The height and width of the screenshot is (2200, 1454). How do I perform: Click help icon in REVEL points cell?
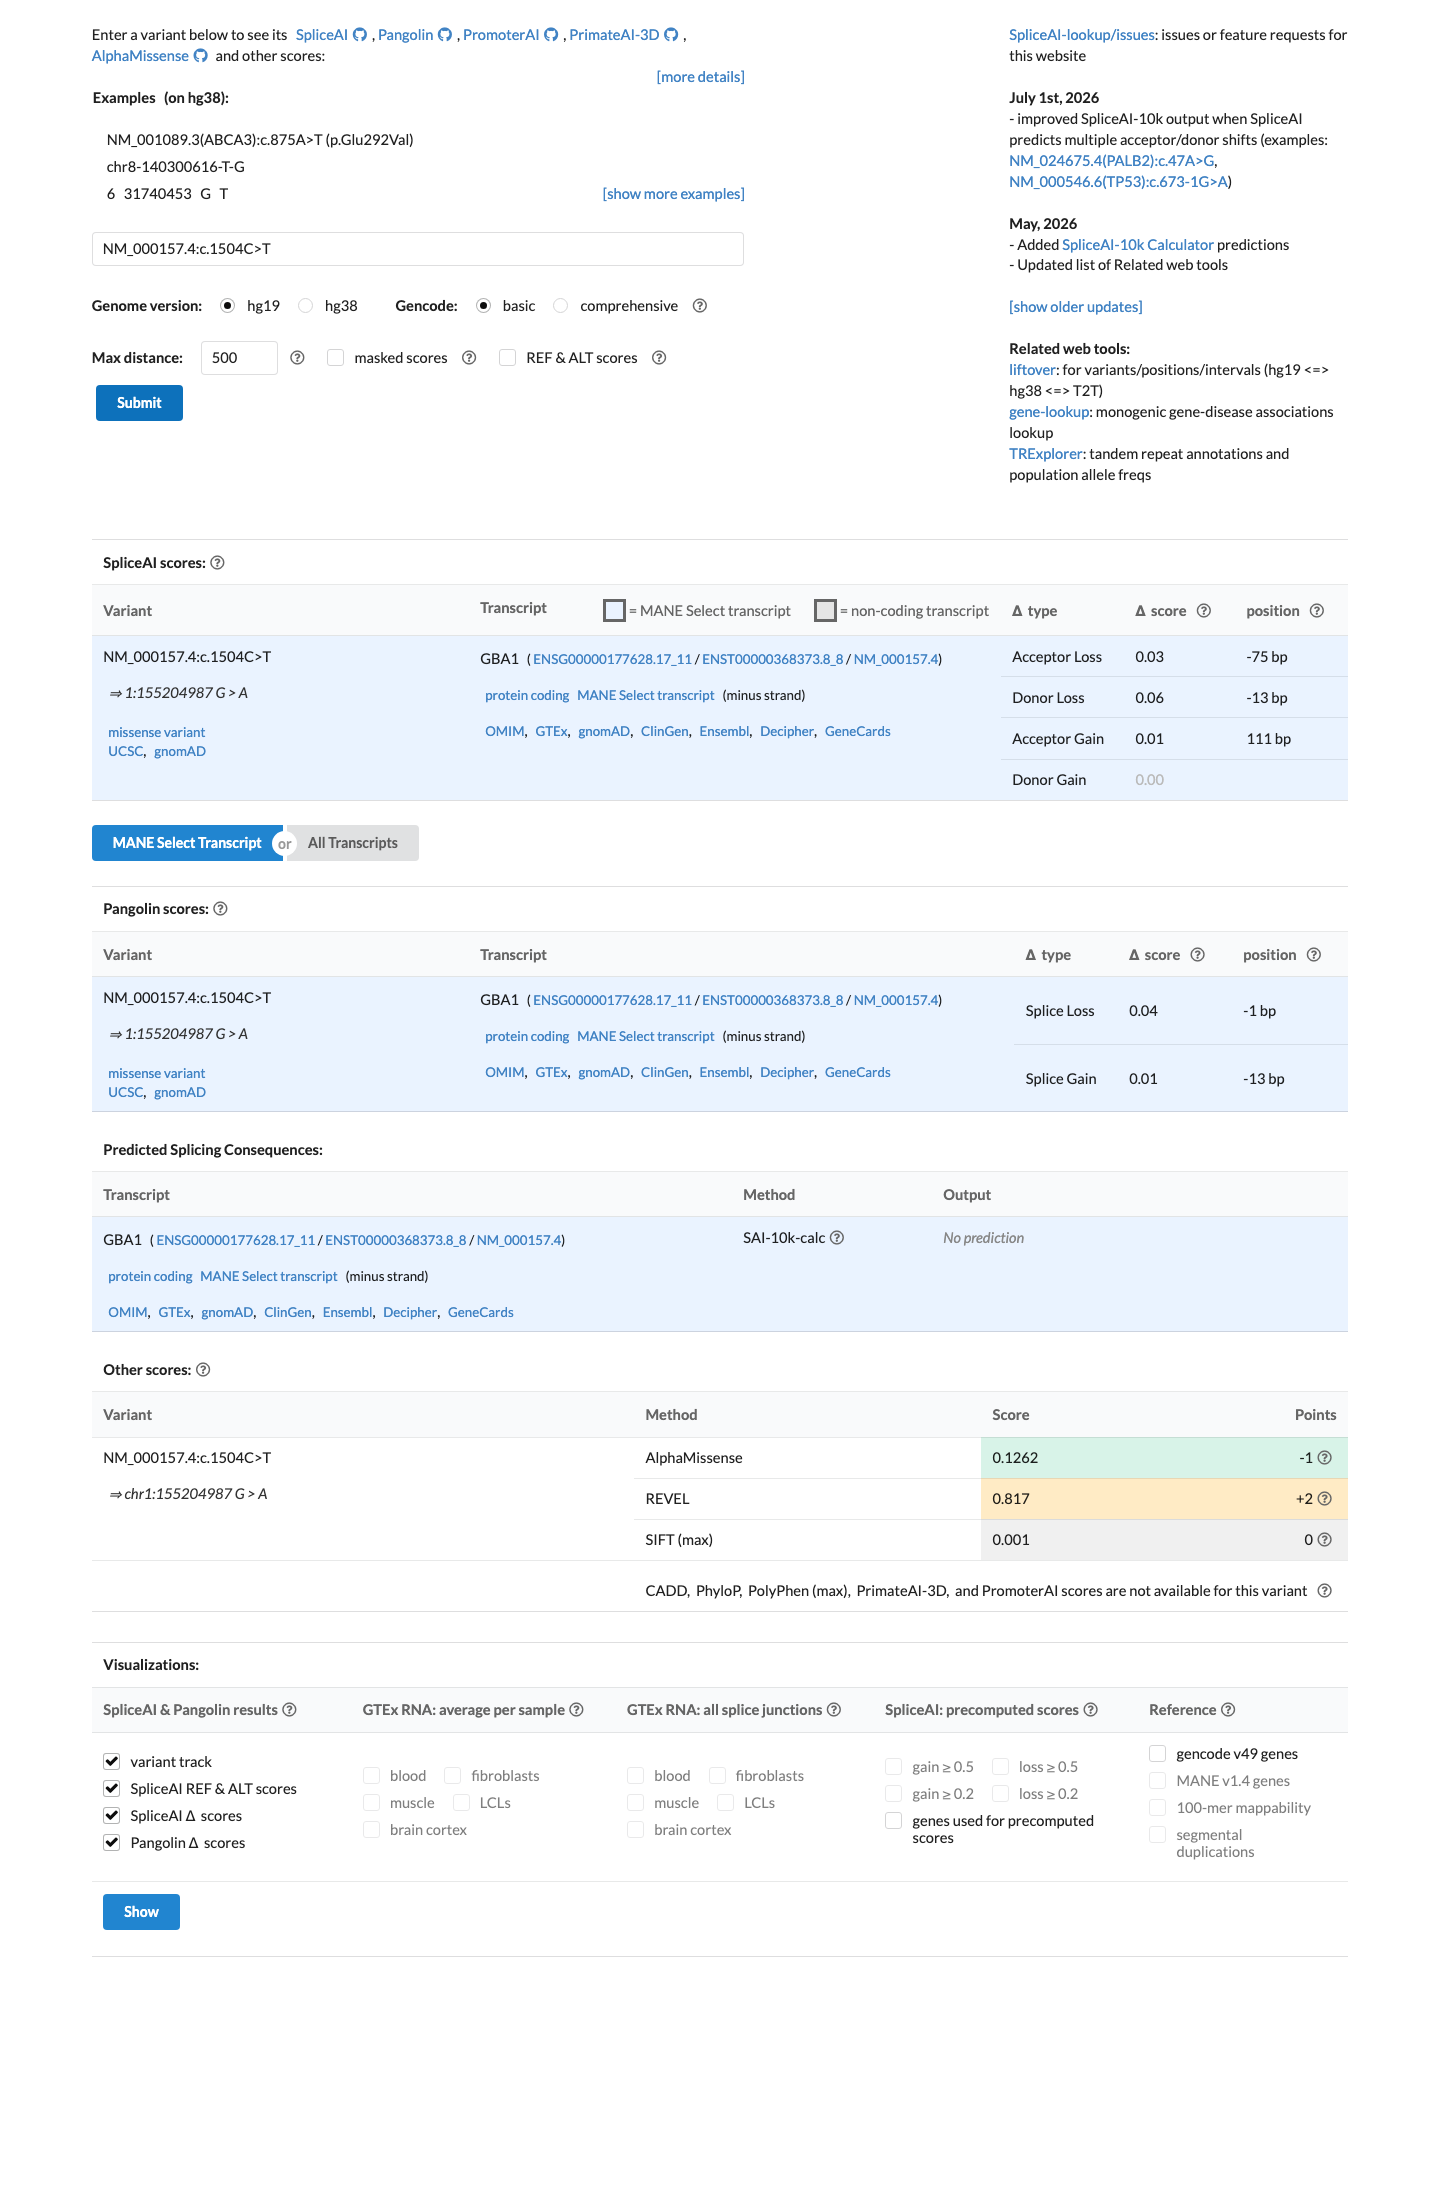coord(1325,1499)
